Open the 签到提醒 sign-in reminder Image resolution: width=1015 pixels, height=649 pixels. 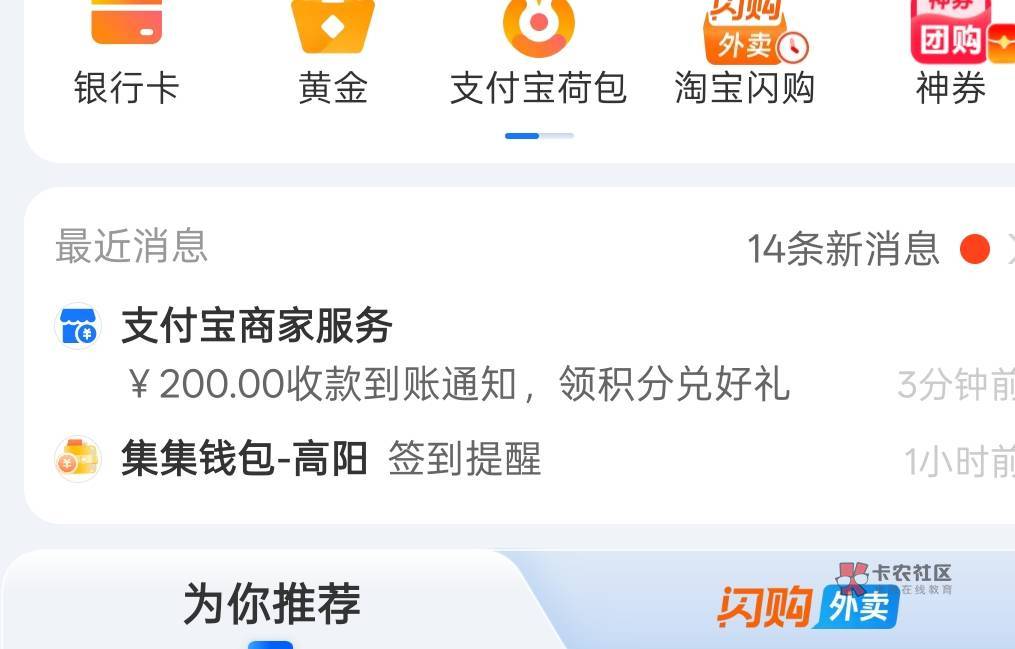point(464,459)
